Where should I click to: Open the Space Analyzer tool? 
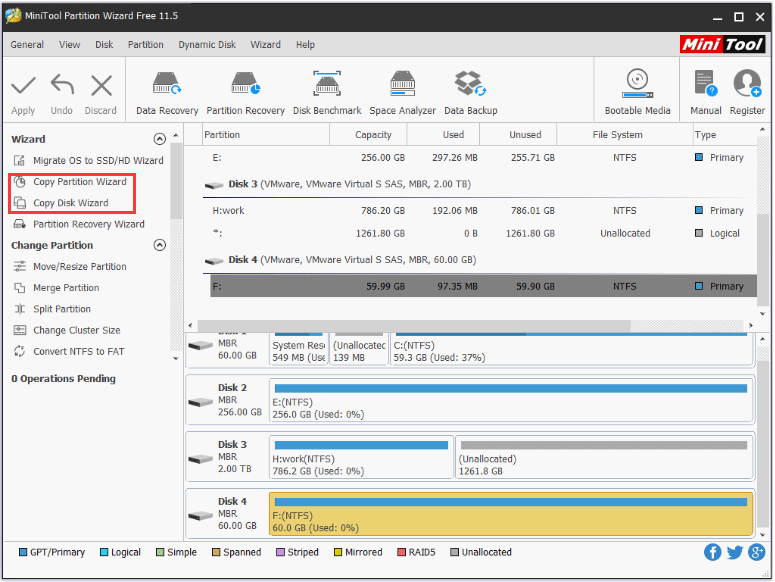point(402,93)
